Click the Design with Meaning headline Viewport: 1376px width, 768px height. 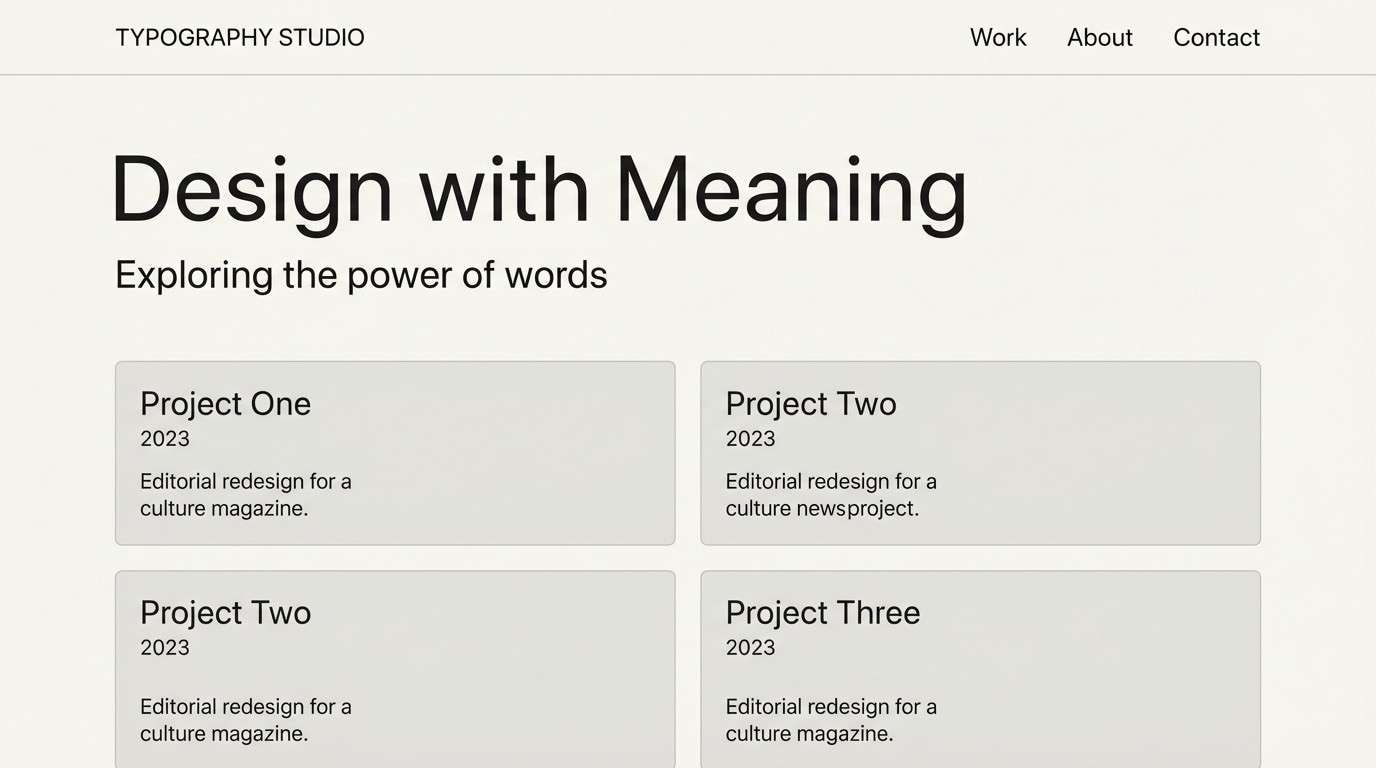(x=539, y=190)
